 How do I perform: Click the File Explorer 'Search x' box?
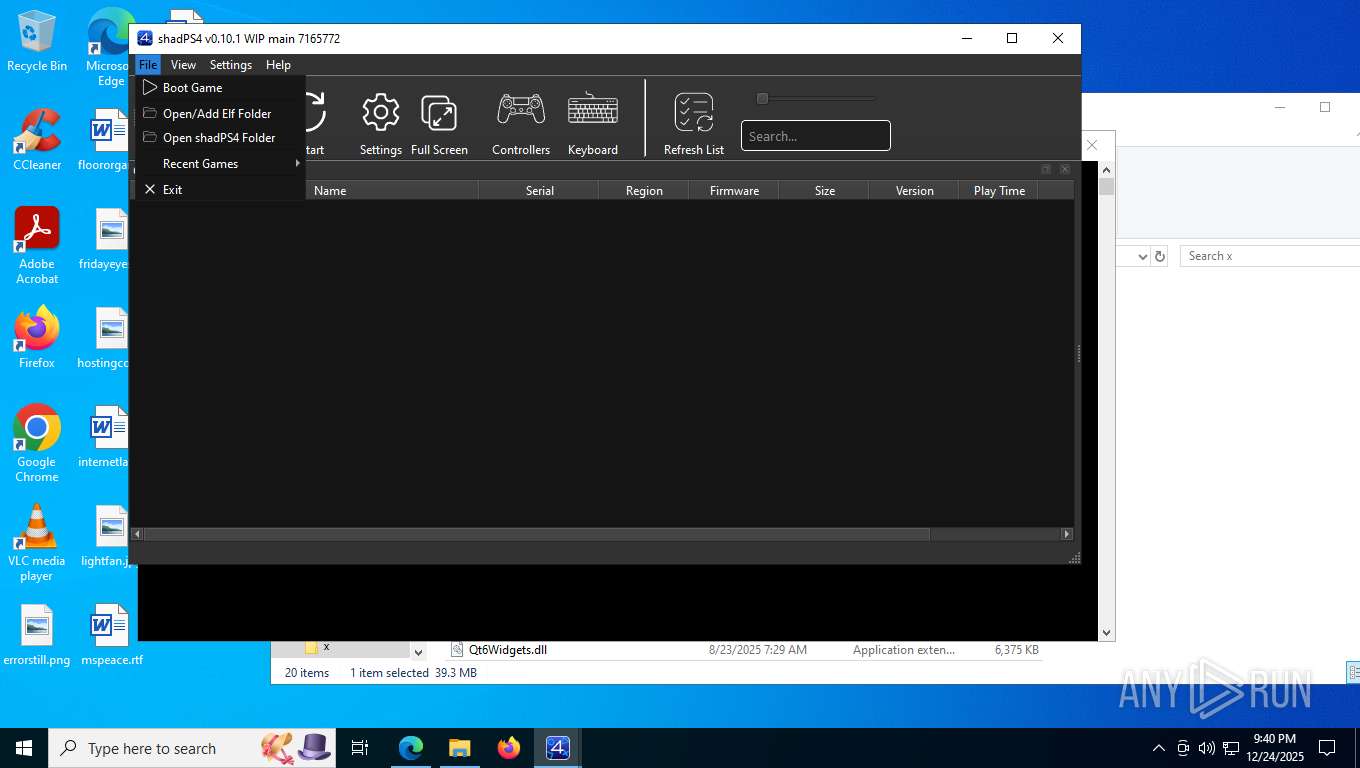1270,256
